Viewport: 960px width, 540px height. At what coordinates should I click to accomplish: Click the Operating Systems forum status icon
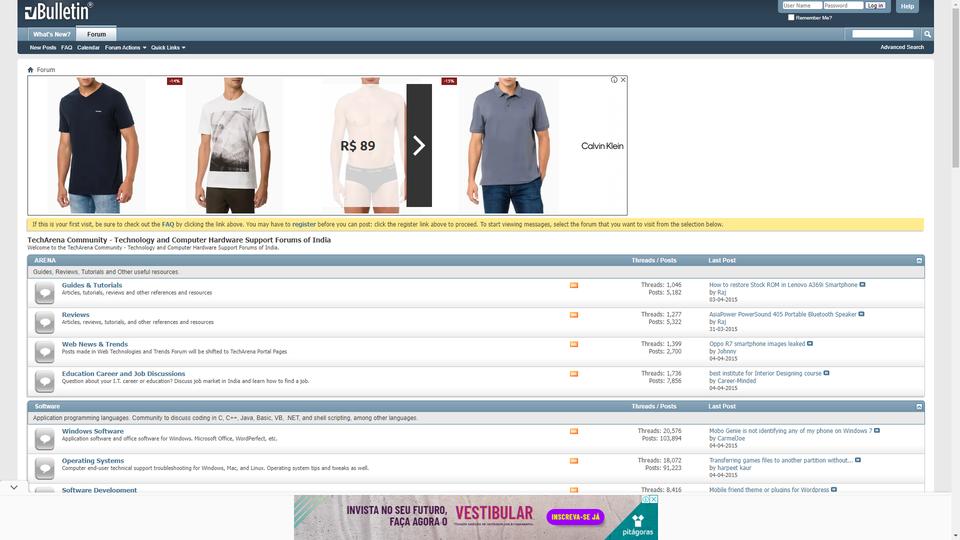pyautogui.click(x=44, y=468)
